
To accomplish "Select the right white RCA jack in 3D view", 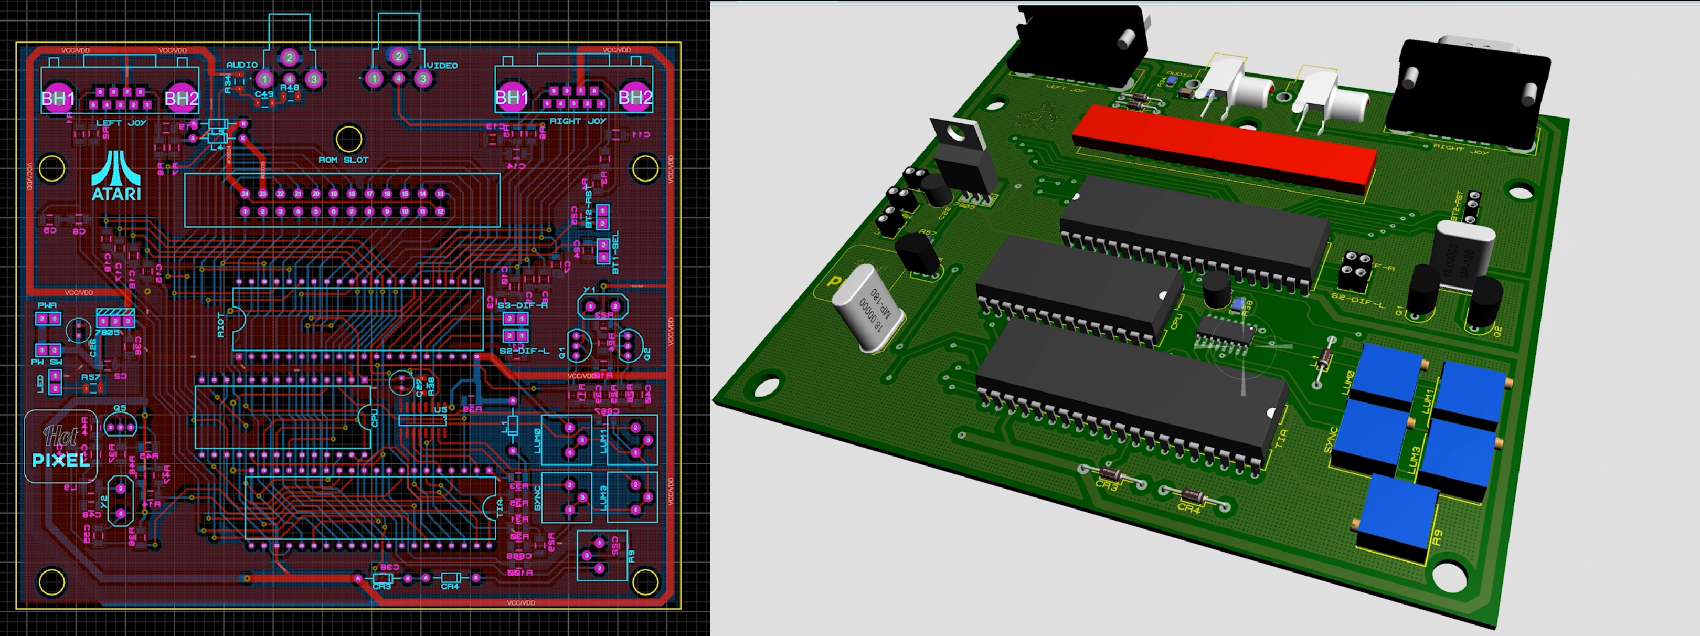I will pos(1330,100).
